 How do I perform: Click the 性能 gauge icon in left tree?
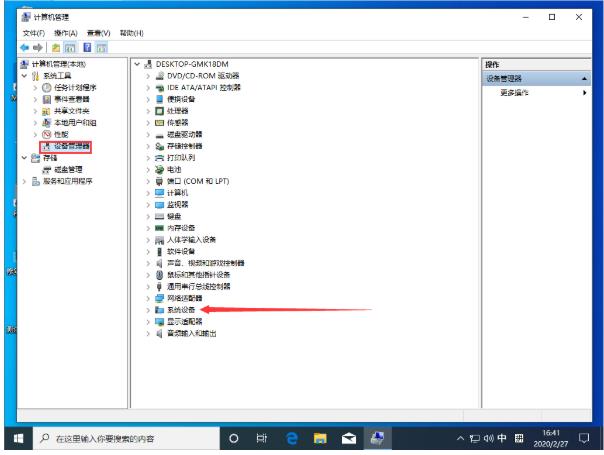(47, 134)
